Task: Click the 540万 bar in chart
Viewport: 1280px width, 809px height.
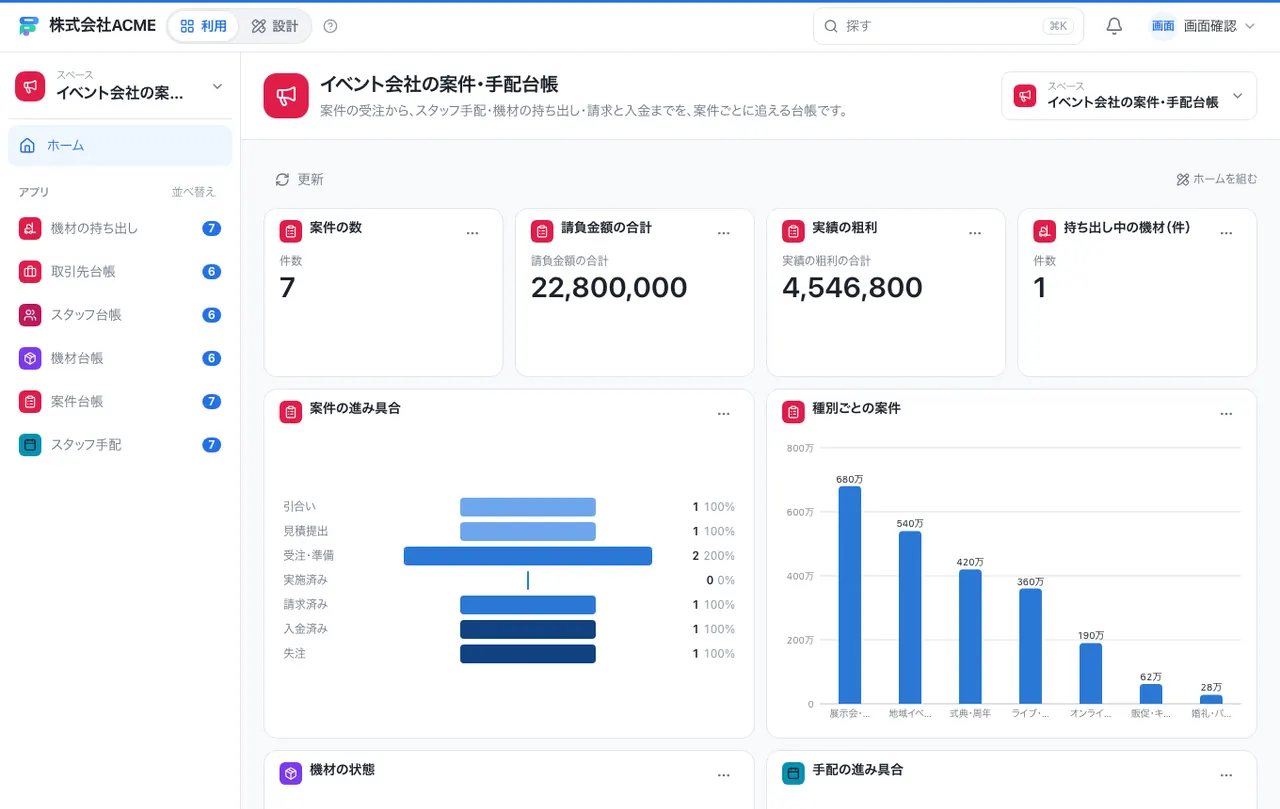Action: click(x=910, y=618)
